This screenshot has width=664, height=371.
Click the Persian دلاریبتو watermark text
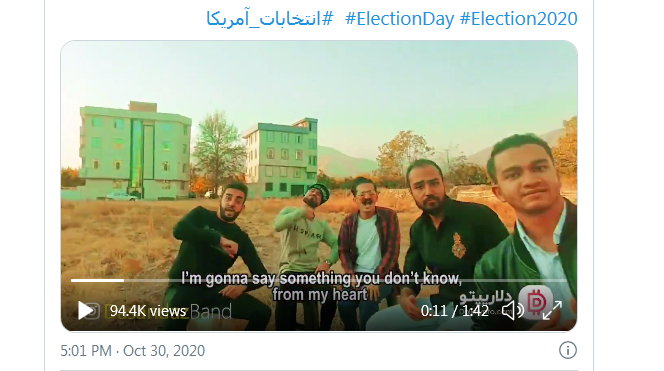tap(485, 296)
